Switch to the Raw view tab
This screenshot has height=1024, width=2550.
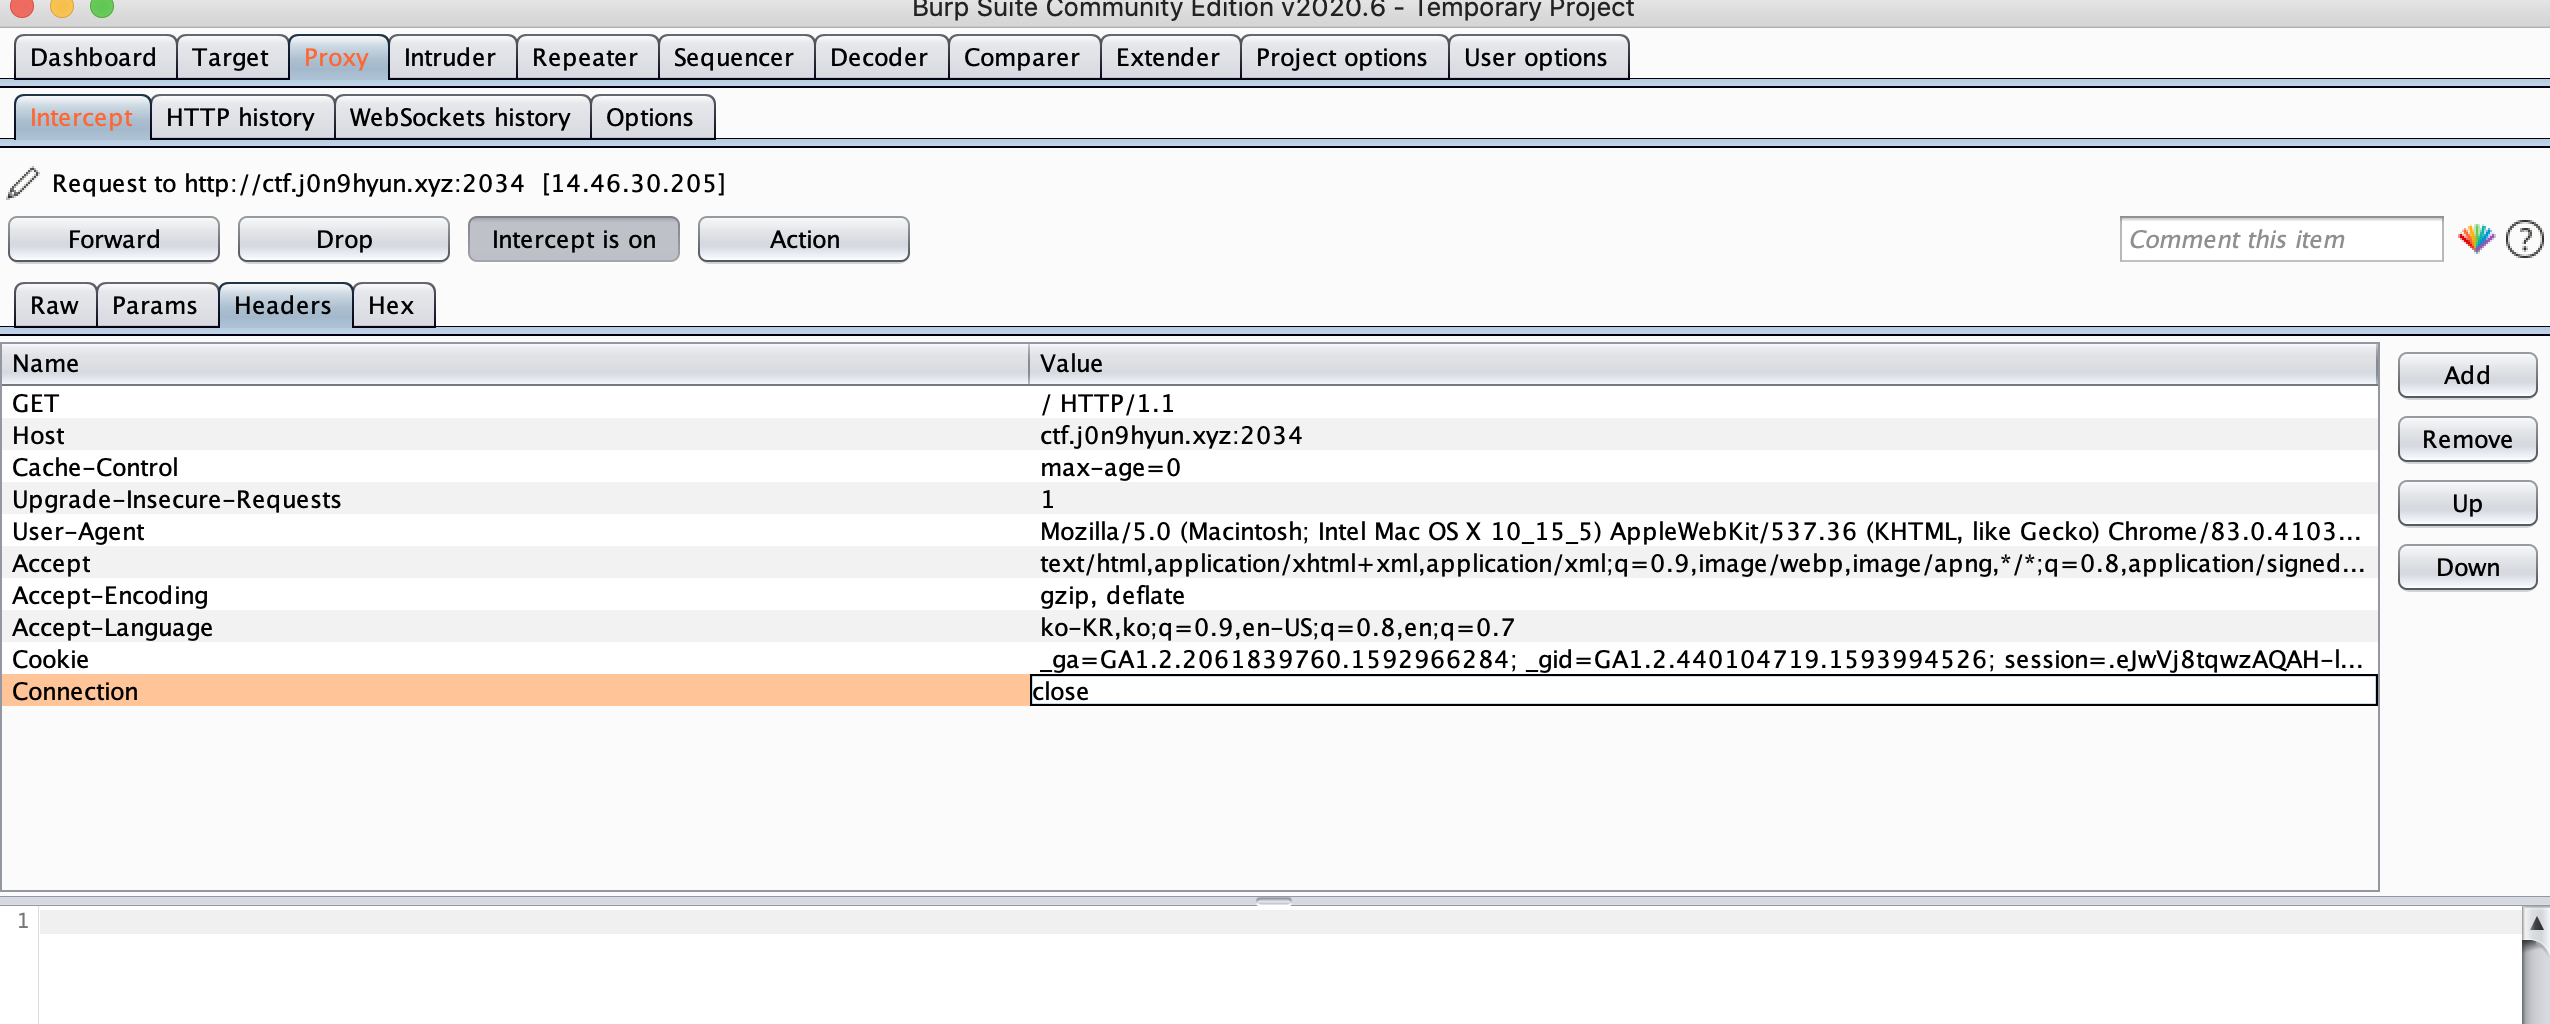[x=54, y=306]
